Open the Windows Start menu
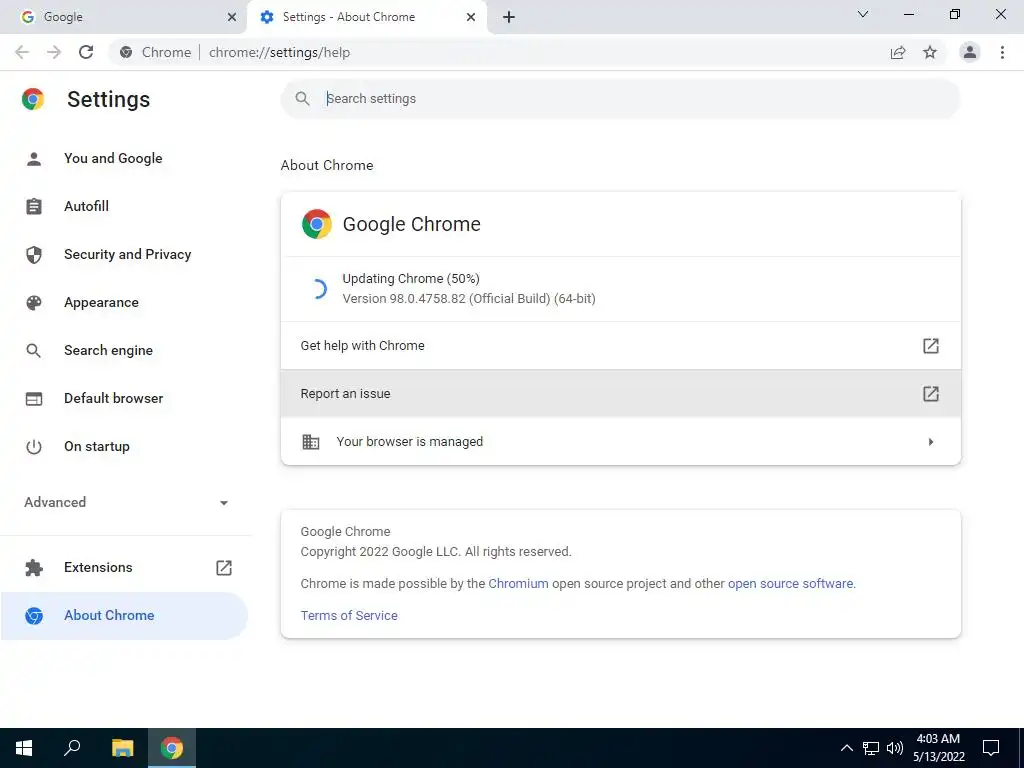1024x768 pixels. (x=24, y=748)
